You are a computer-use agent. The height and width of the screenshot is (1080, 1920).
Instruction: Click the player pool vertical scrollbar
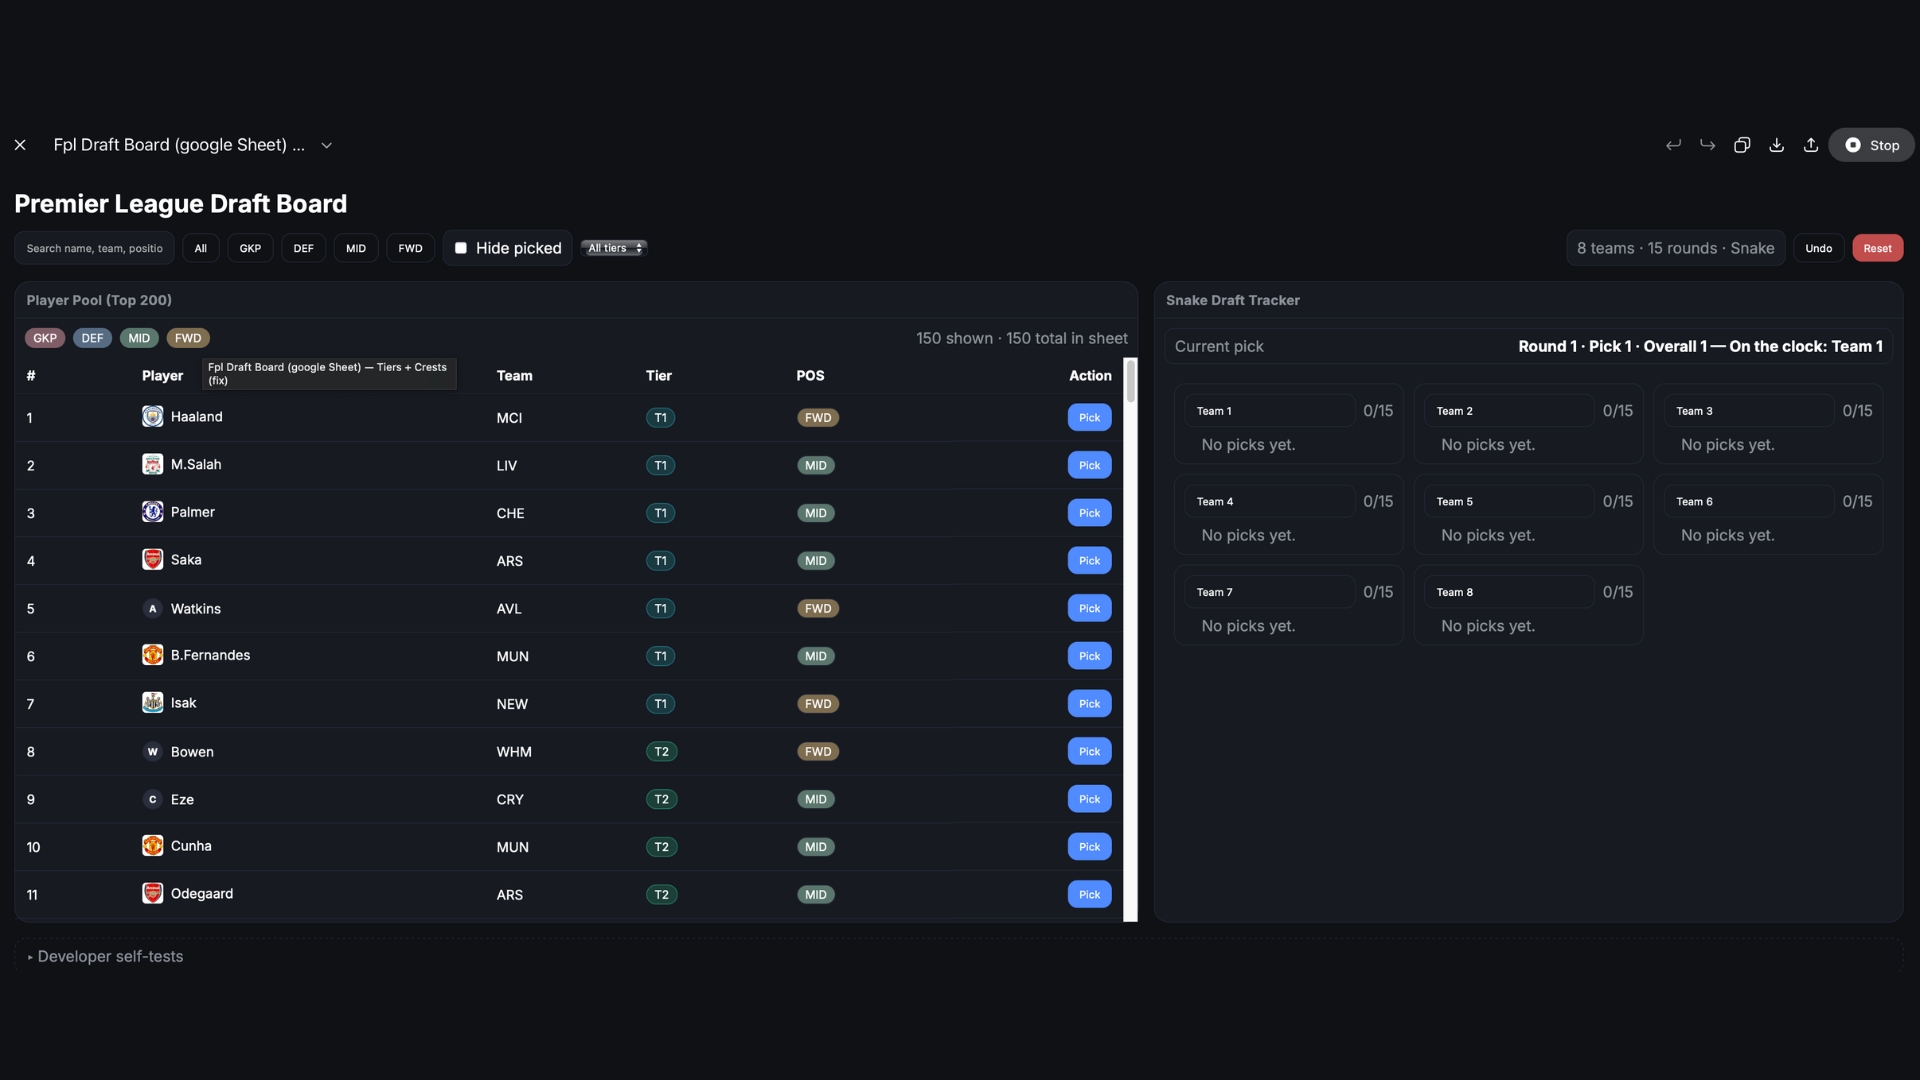[1131, 640]
